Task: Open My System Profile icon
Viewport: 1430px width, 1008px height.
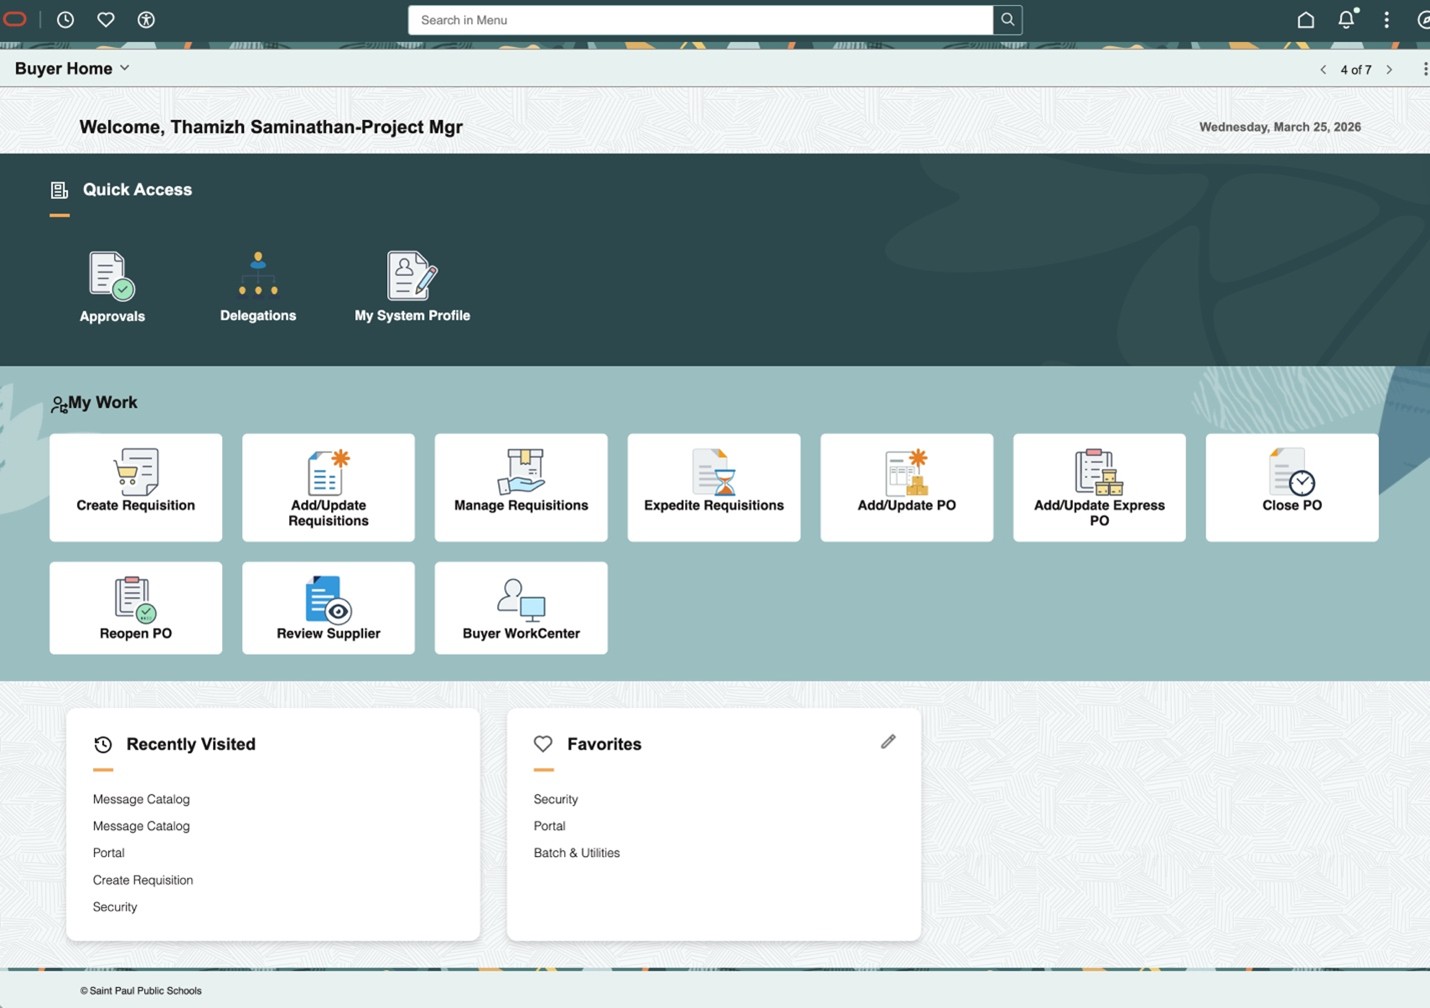Action: [x=412, y=287]
